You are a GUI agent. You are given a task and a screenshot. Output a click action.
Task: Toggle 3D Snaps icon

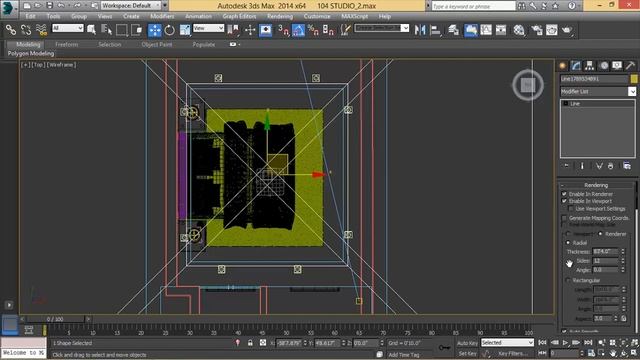pos(283,30)
